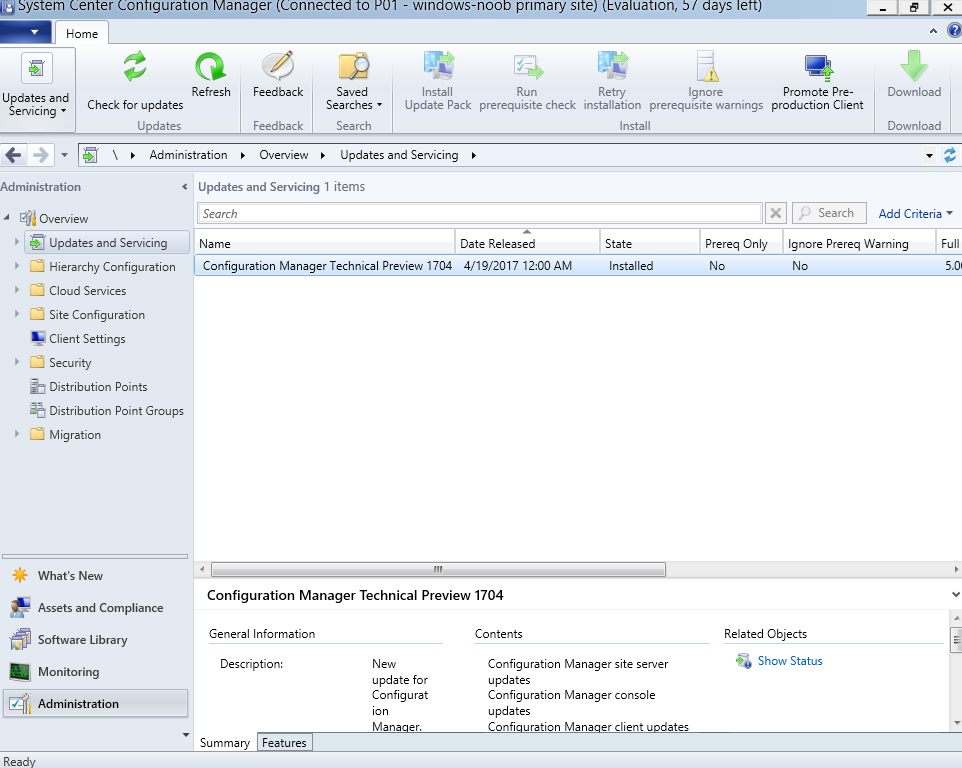Sort by the Prereq Only column header

coord(741,244)
